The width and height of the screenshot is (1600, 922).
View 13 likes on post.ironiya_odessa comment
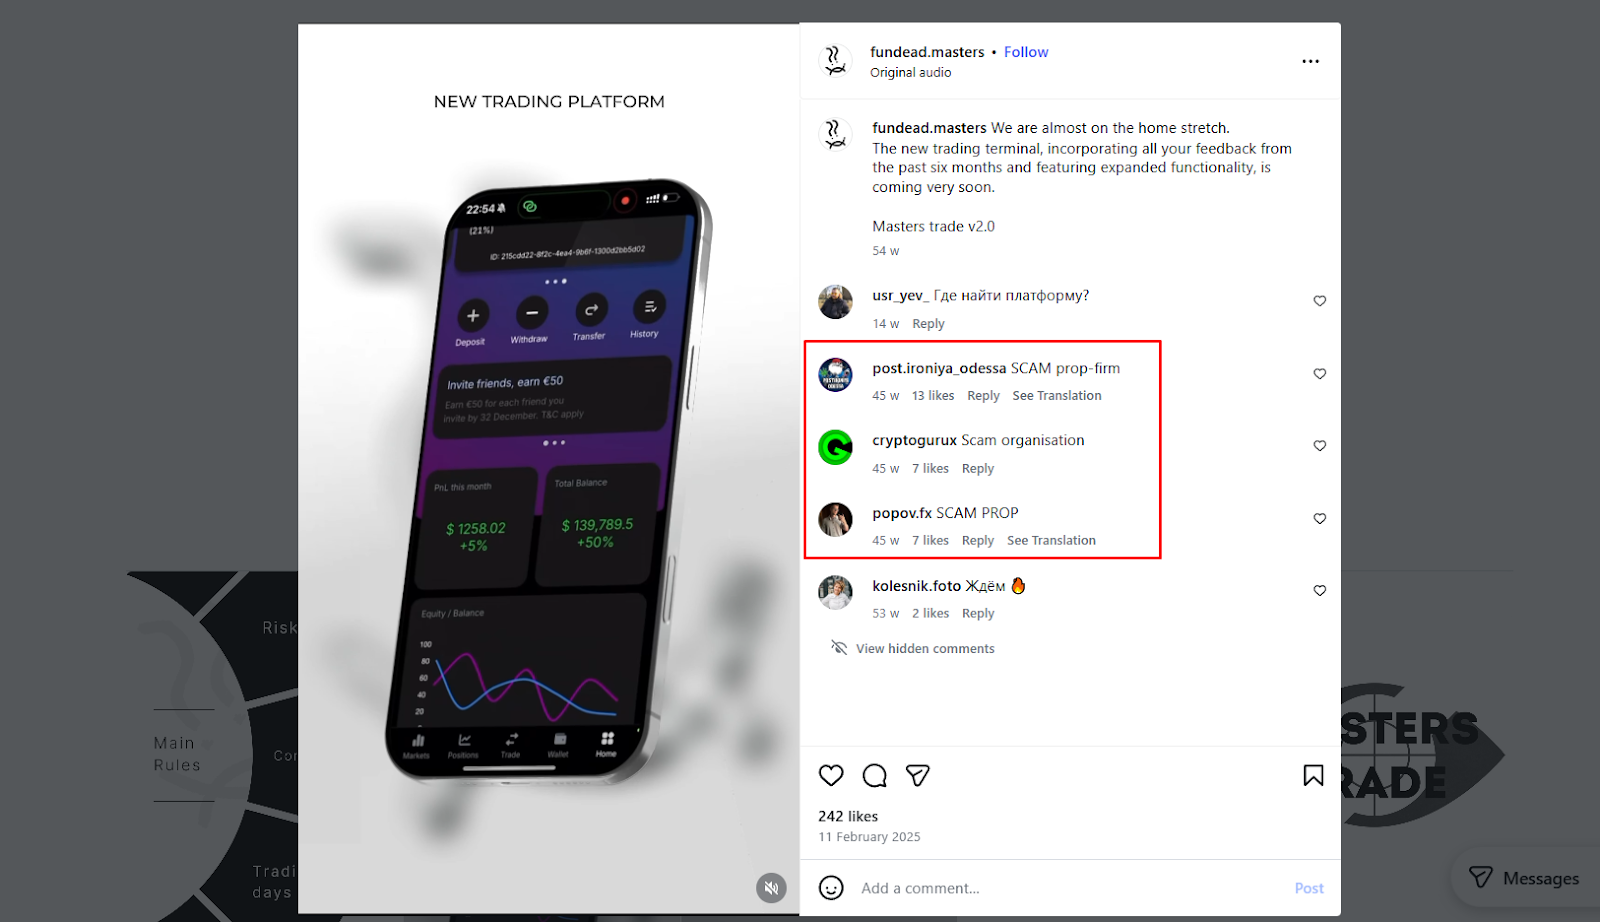coord(933,396)
